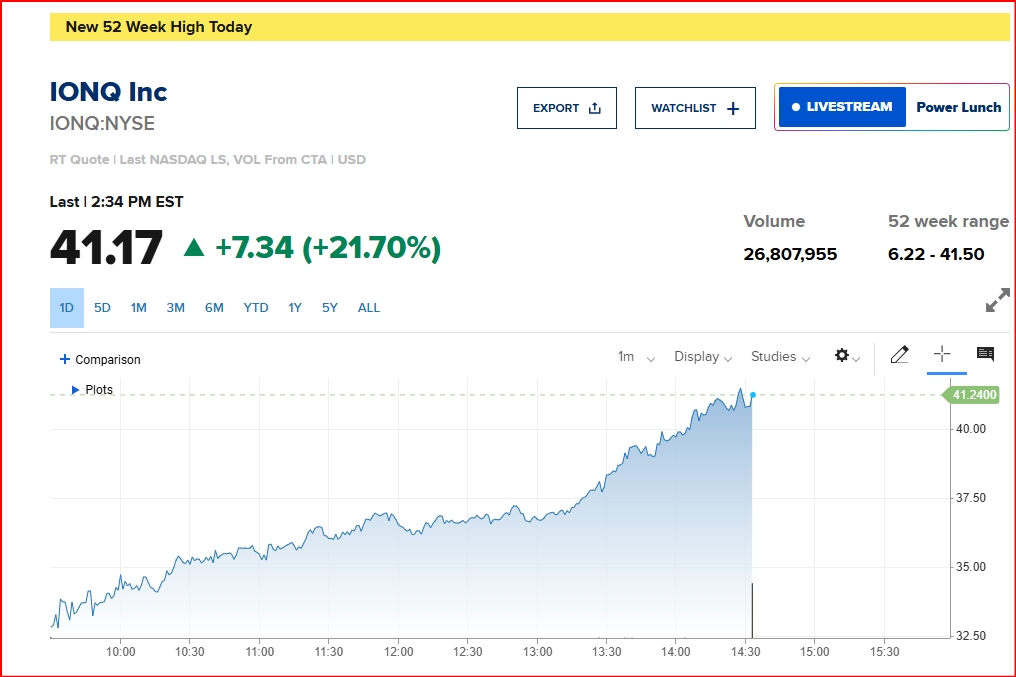Switch to the YTD range tab
The image size is (1016, 677).
point(256,308)
